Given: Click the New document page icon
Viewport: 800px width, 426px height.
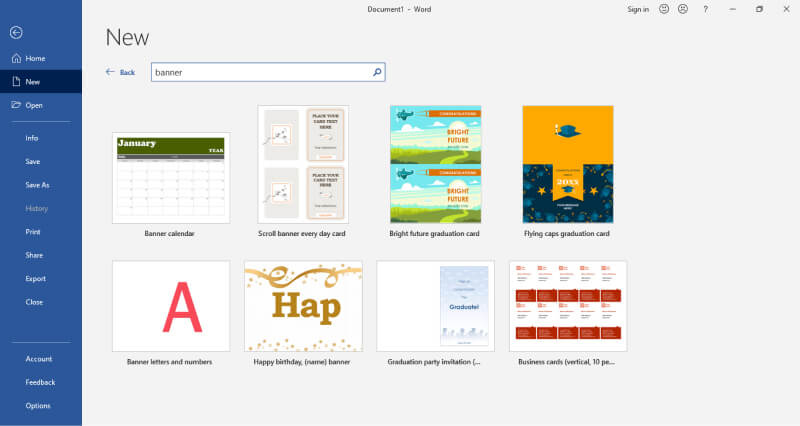Looking at the screenshot, I should pyautogui.click(x=16, y=82).
